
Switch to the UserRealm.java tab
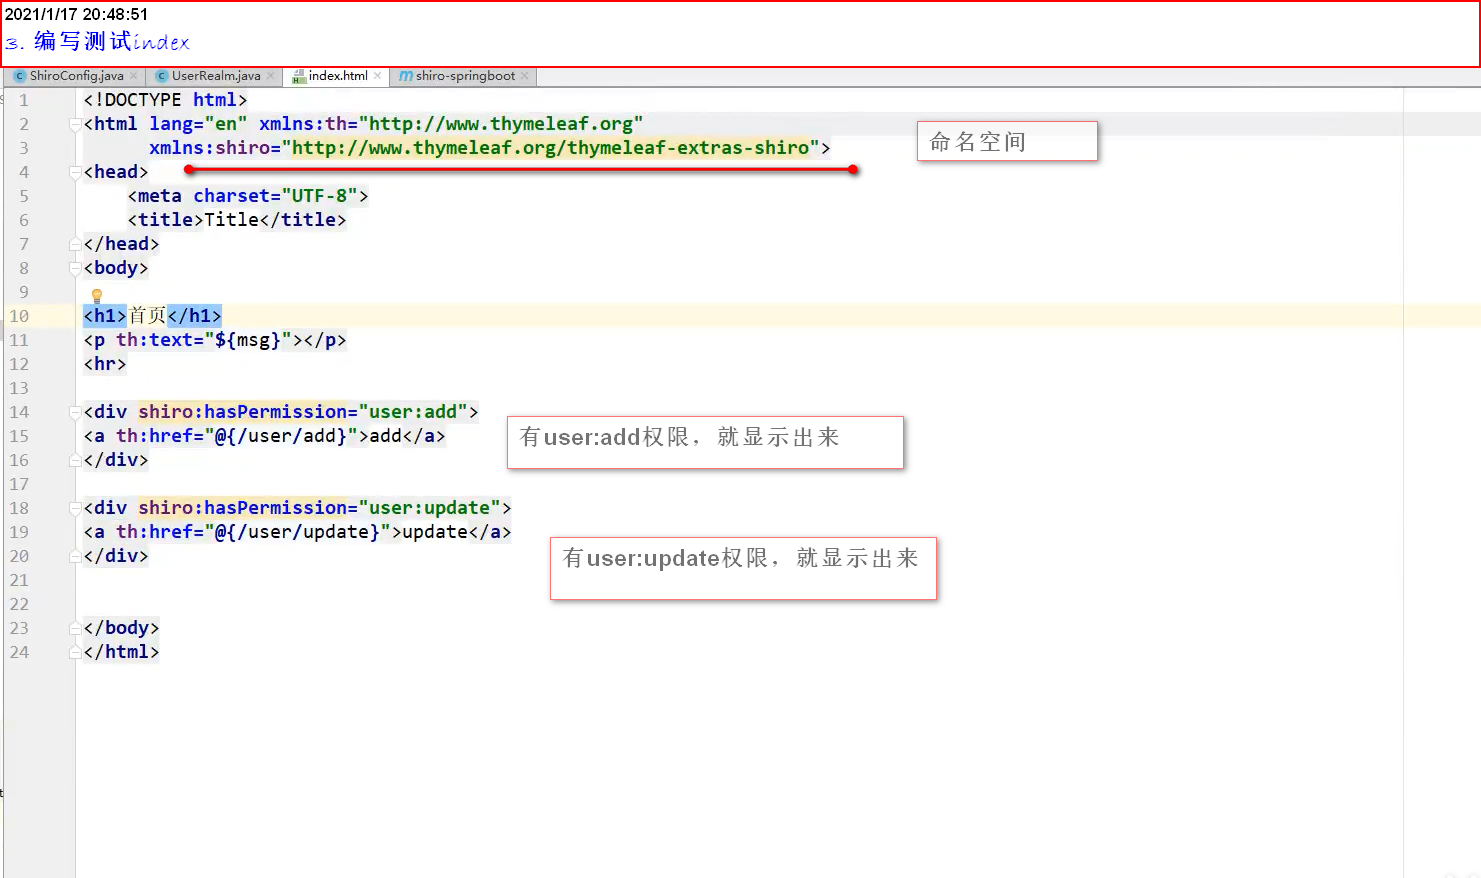point(216,76)
